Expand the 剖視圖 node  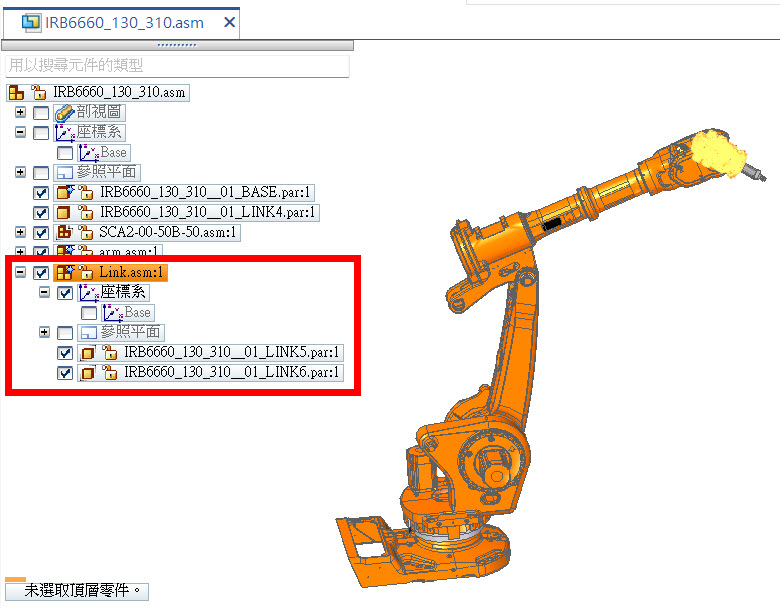point(20,112)
